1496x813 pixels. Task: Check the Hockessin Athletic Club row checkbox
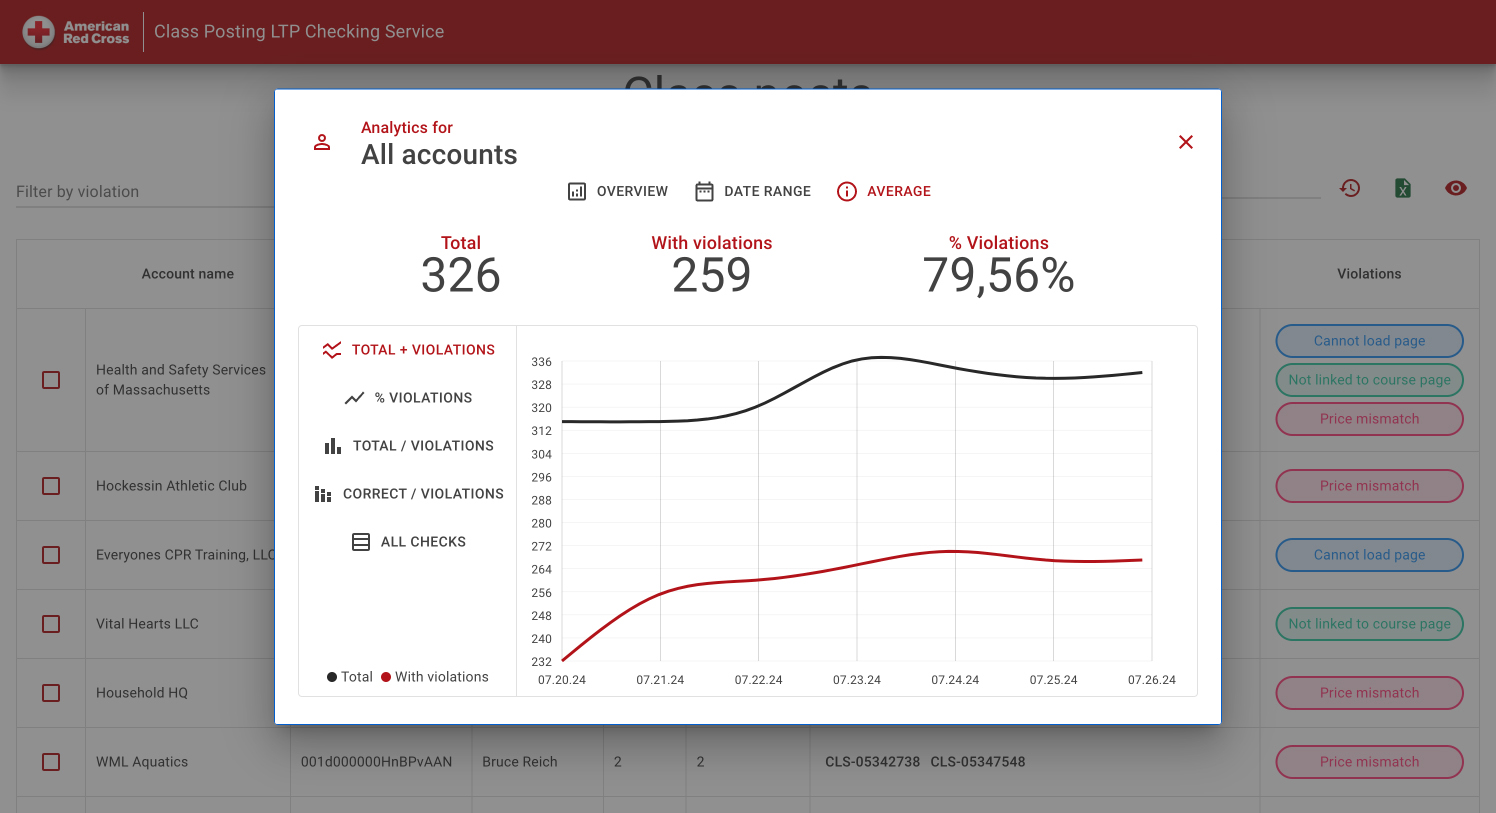pos(51,486)
